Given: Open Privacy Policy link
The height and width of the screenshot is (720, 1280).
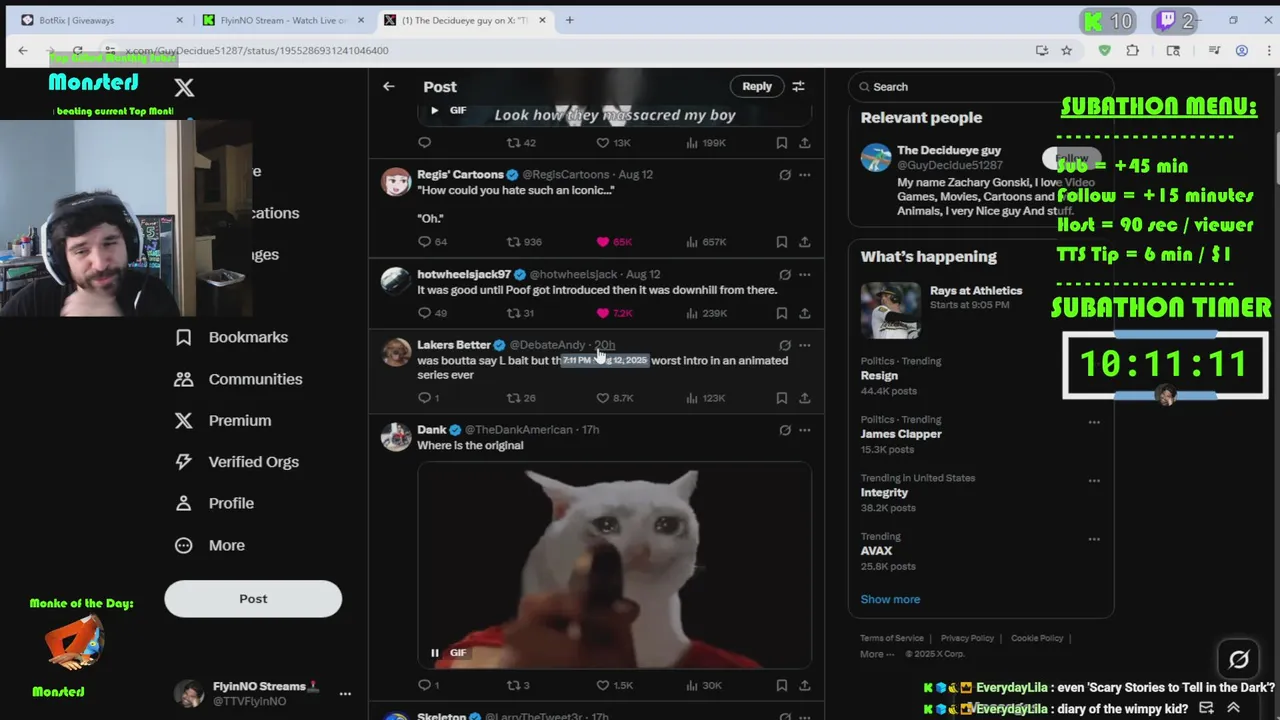Looking at the screenshot, I should point(967,638).
